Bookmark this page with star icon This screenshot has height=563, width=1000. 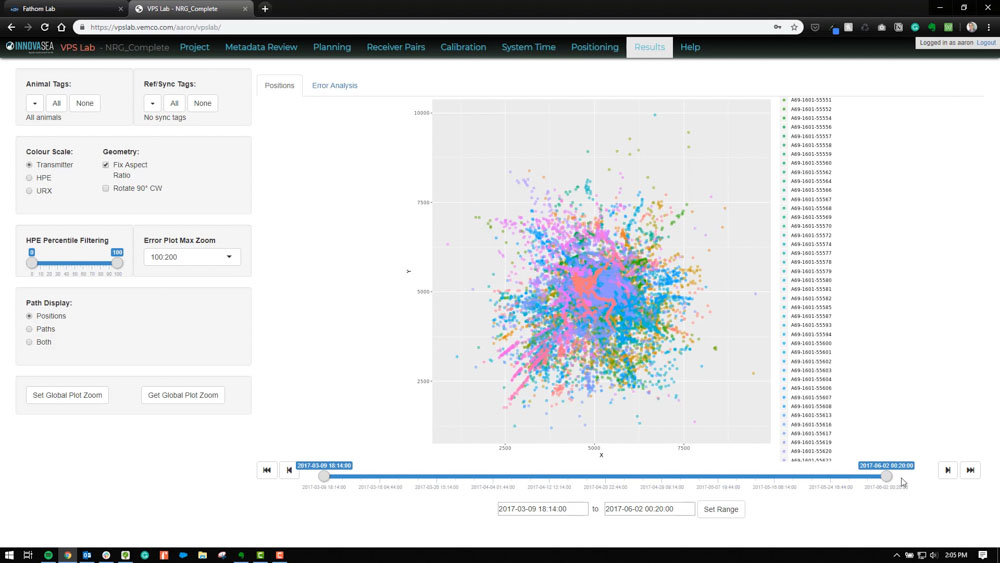(794, 27)
